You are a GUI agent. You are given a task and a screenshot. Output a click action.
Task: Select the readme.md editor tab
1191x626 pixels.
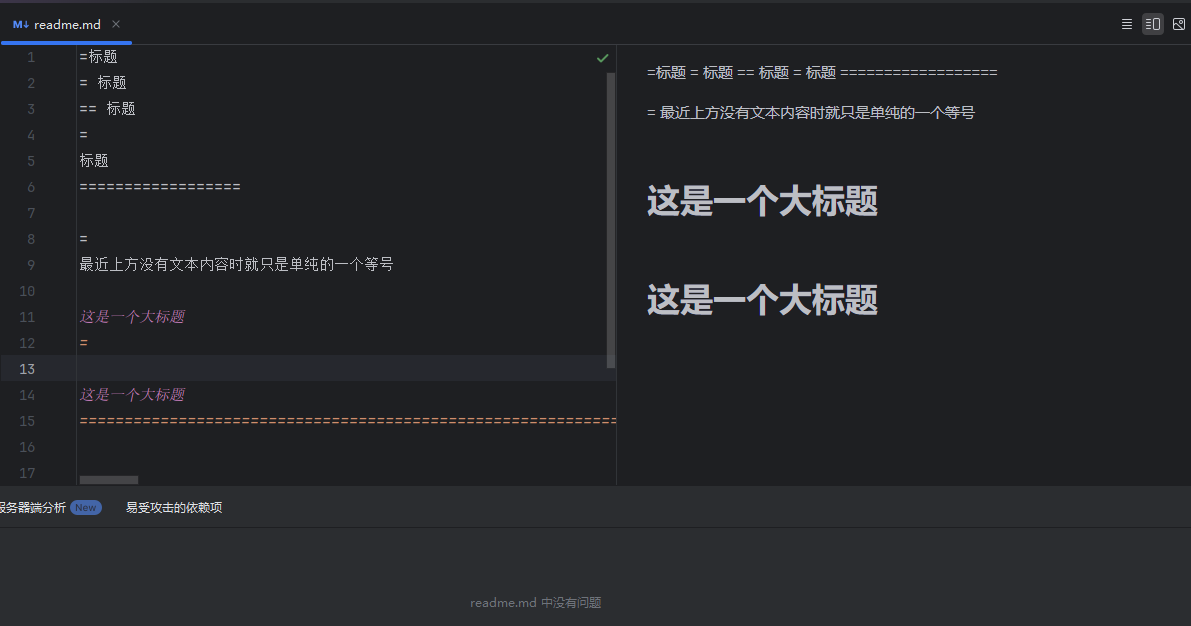click(67, 24)
